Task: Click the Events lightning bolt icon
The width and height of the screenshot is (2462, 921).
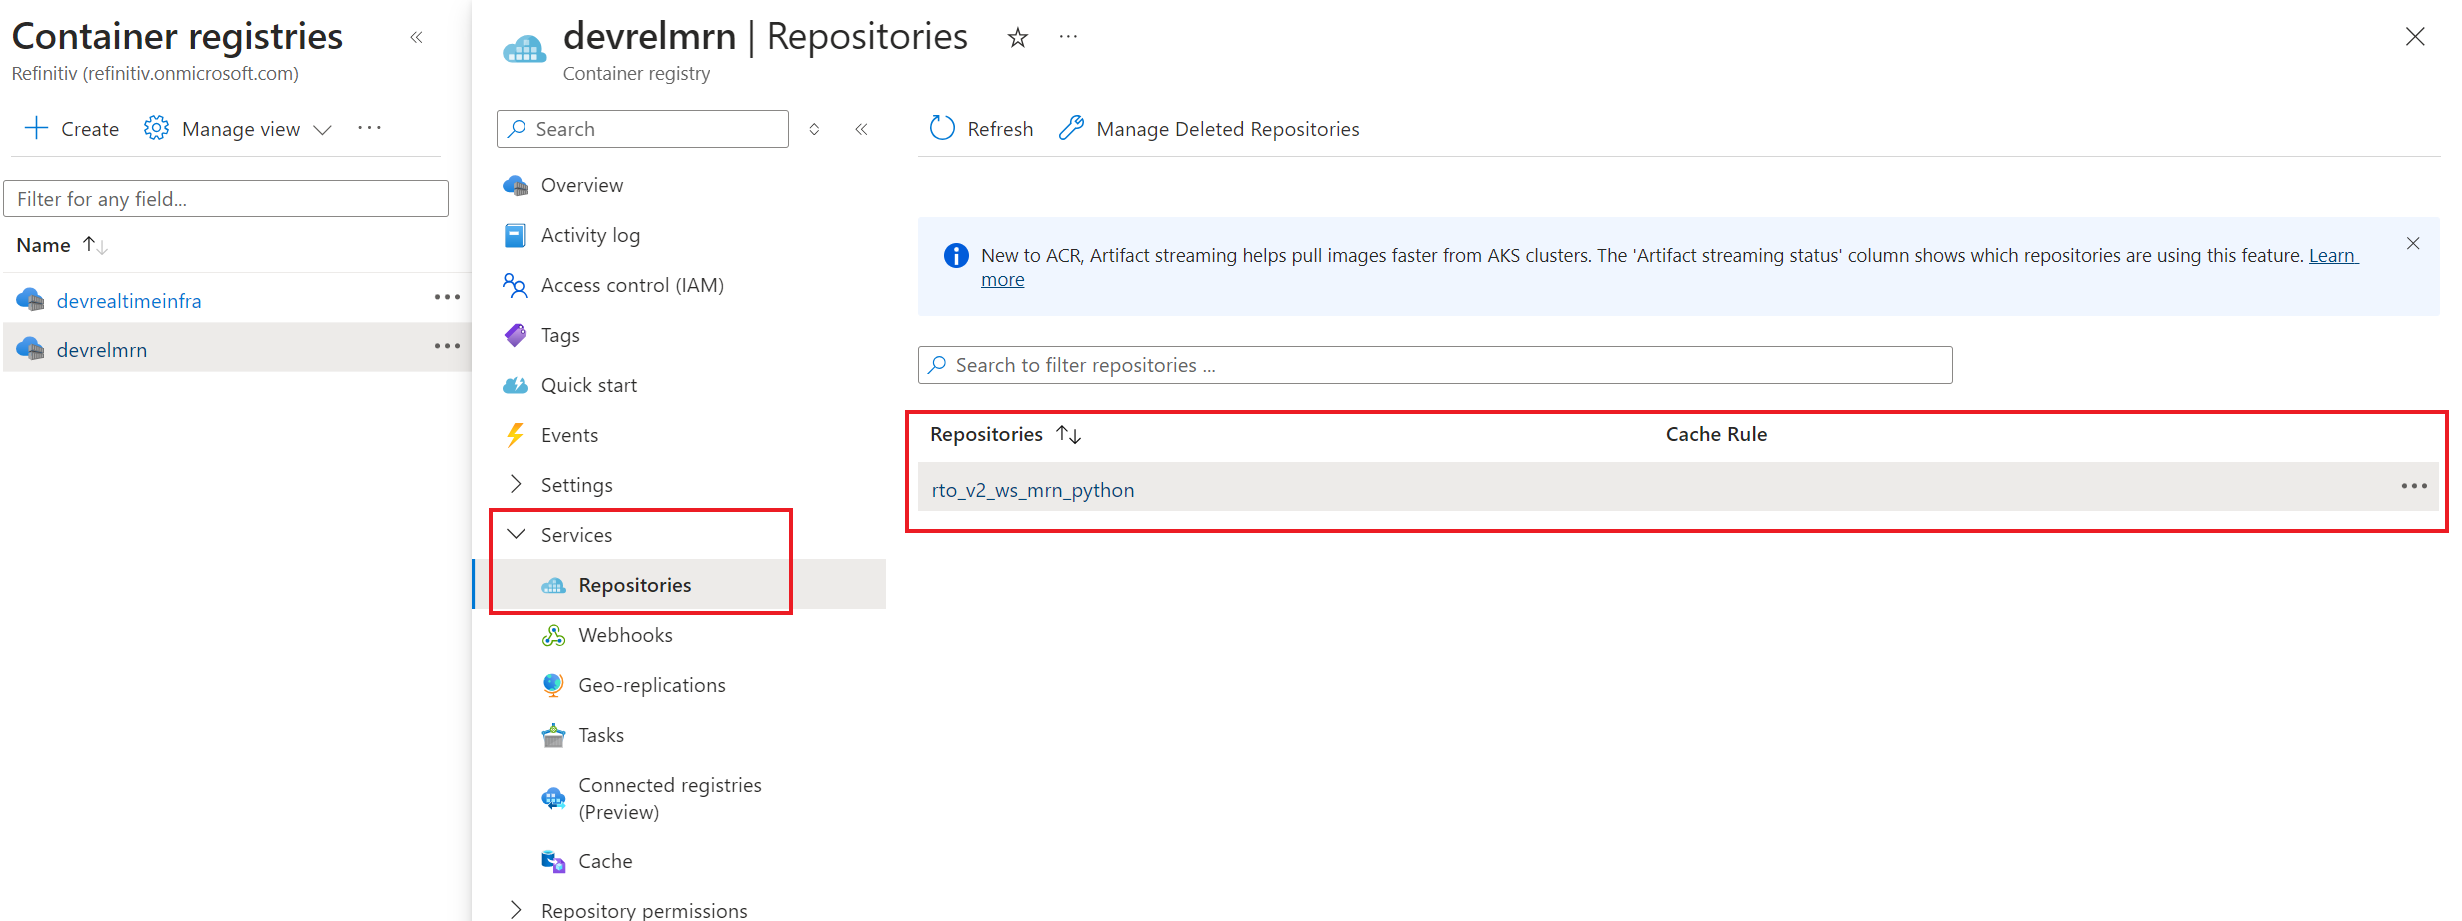Action: [x=515, y=435]
